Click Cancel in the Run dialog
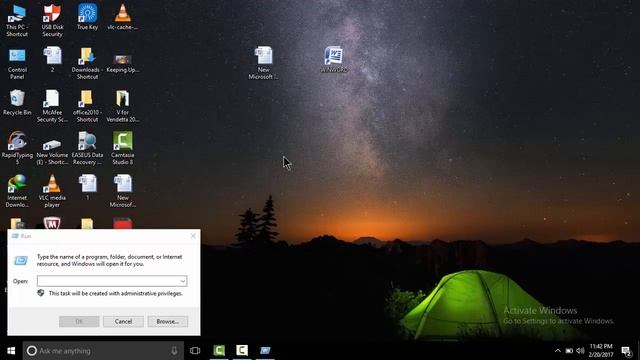This screenshot has width=640, height=360. pyautogui.click(x=123, y=322)
